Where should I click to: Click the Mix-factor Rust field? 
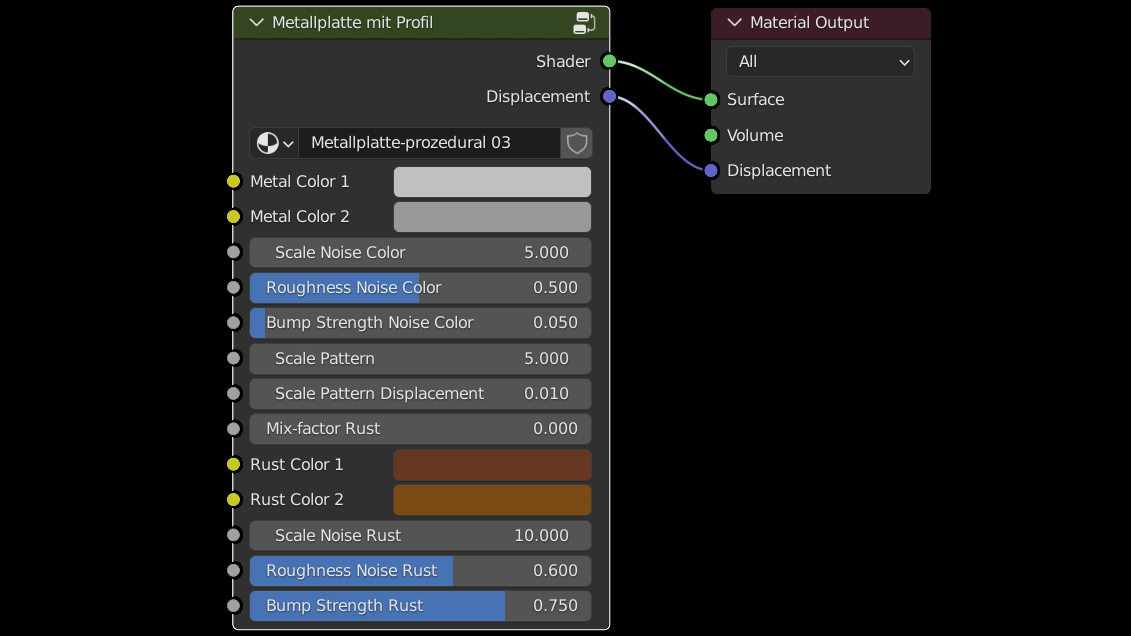[x=420, y=429]
